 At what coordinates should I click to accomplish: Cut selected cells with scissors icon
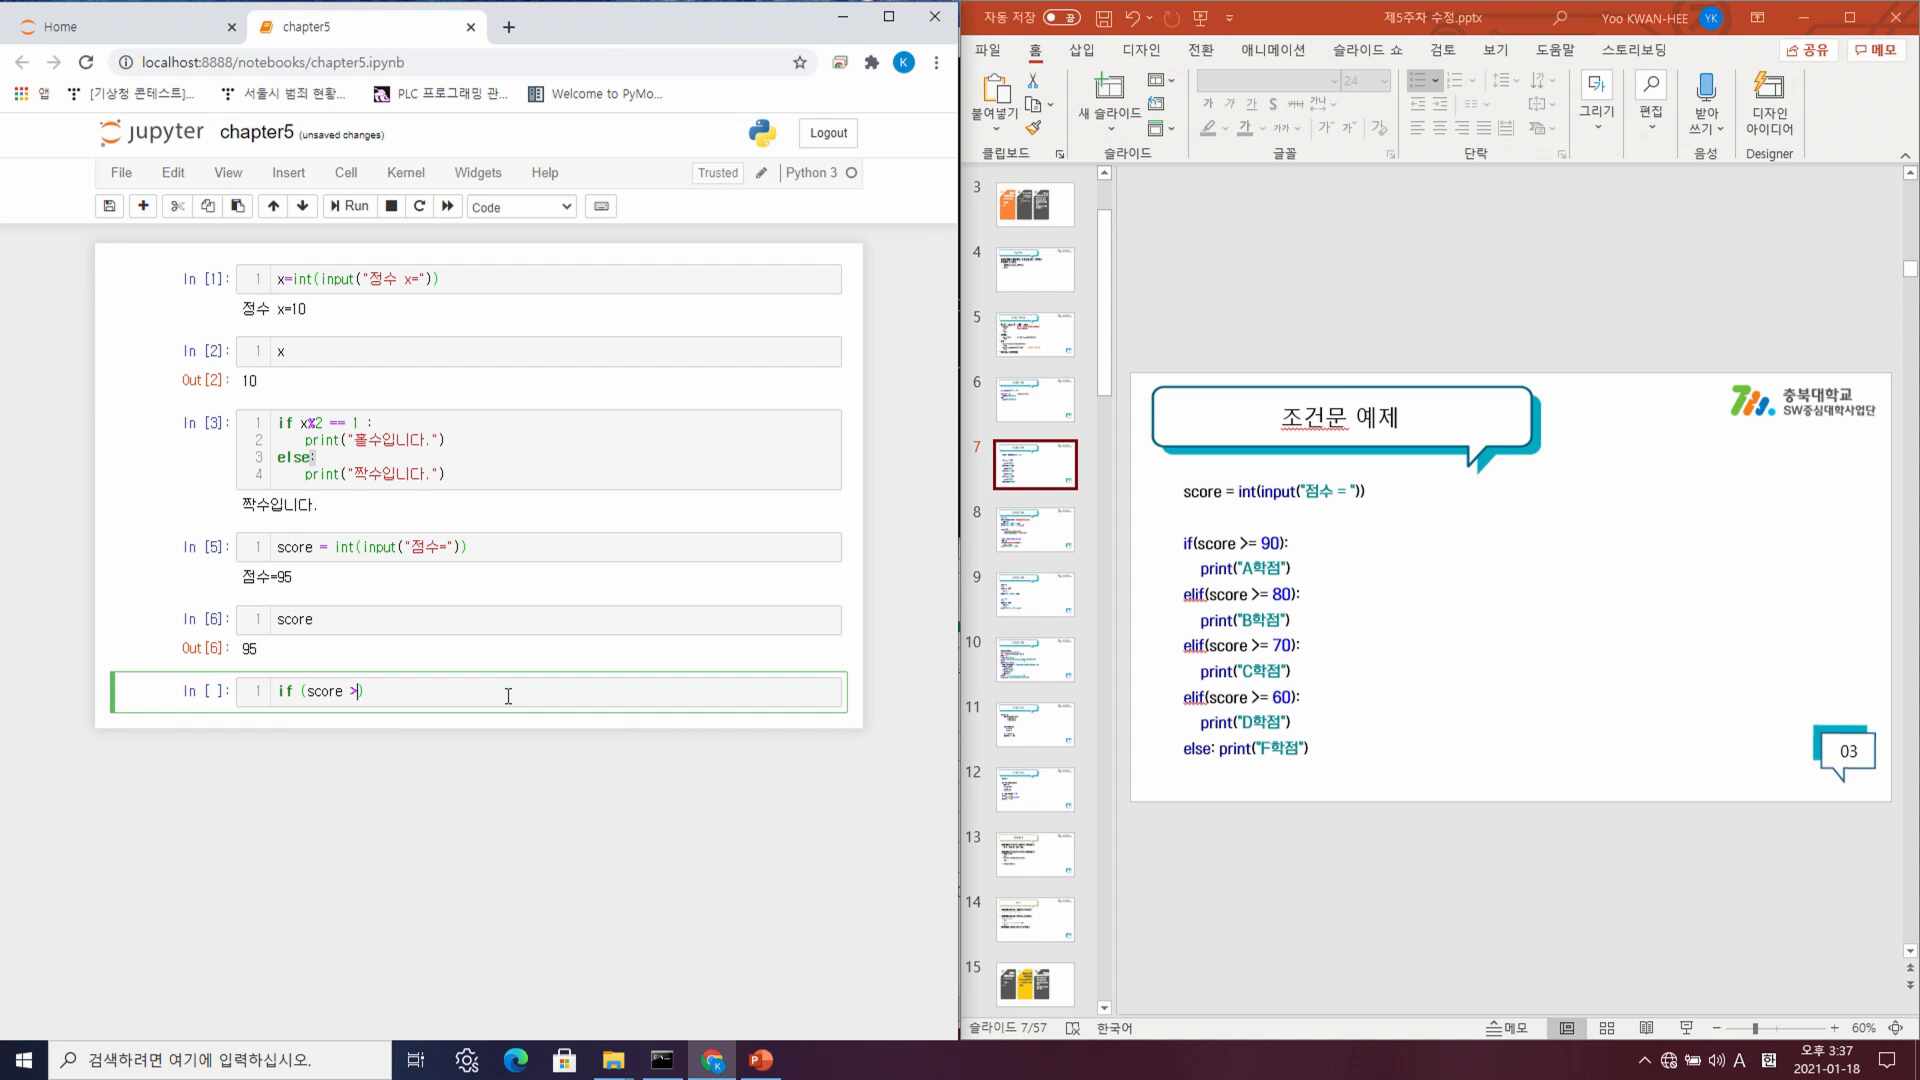(177, 206)
